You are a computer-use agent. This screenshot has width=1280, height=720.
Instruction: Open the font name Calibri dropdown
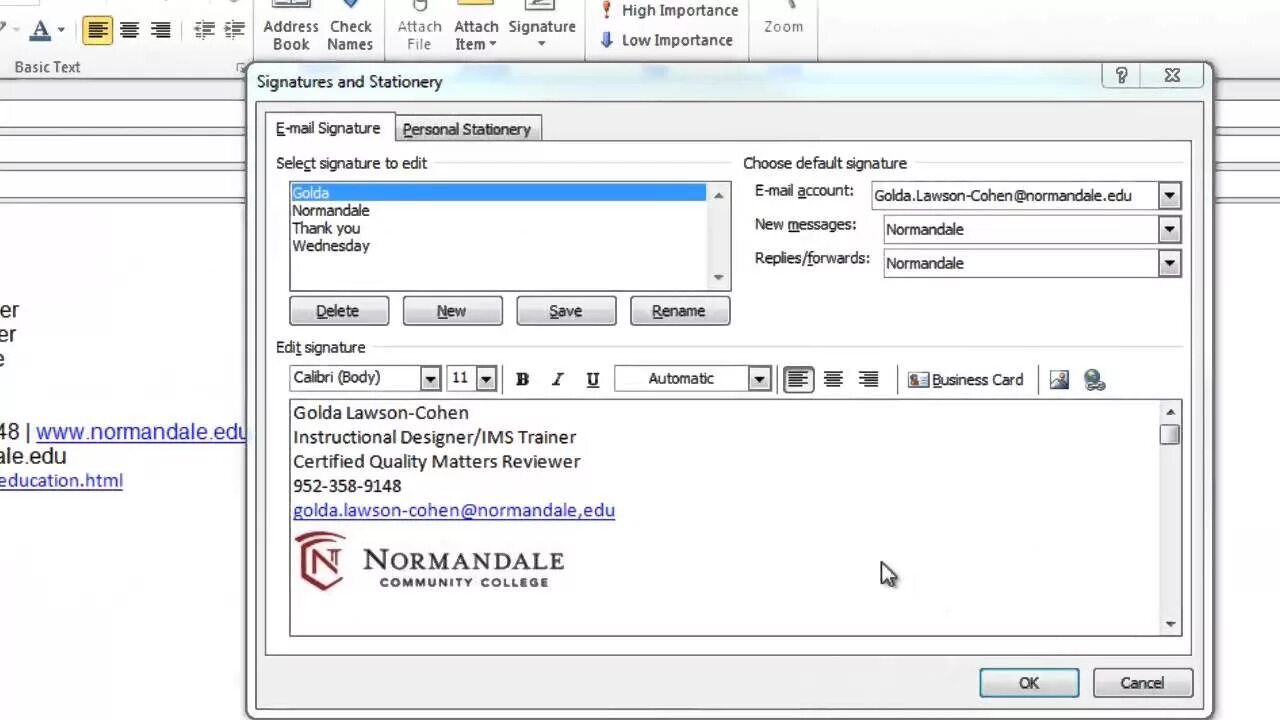click(x=430, y=379)
